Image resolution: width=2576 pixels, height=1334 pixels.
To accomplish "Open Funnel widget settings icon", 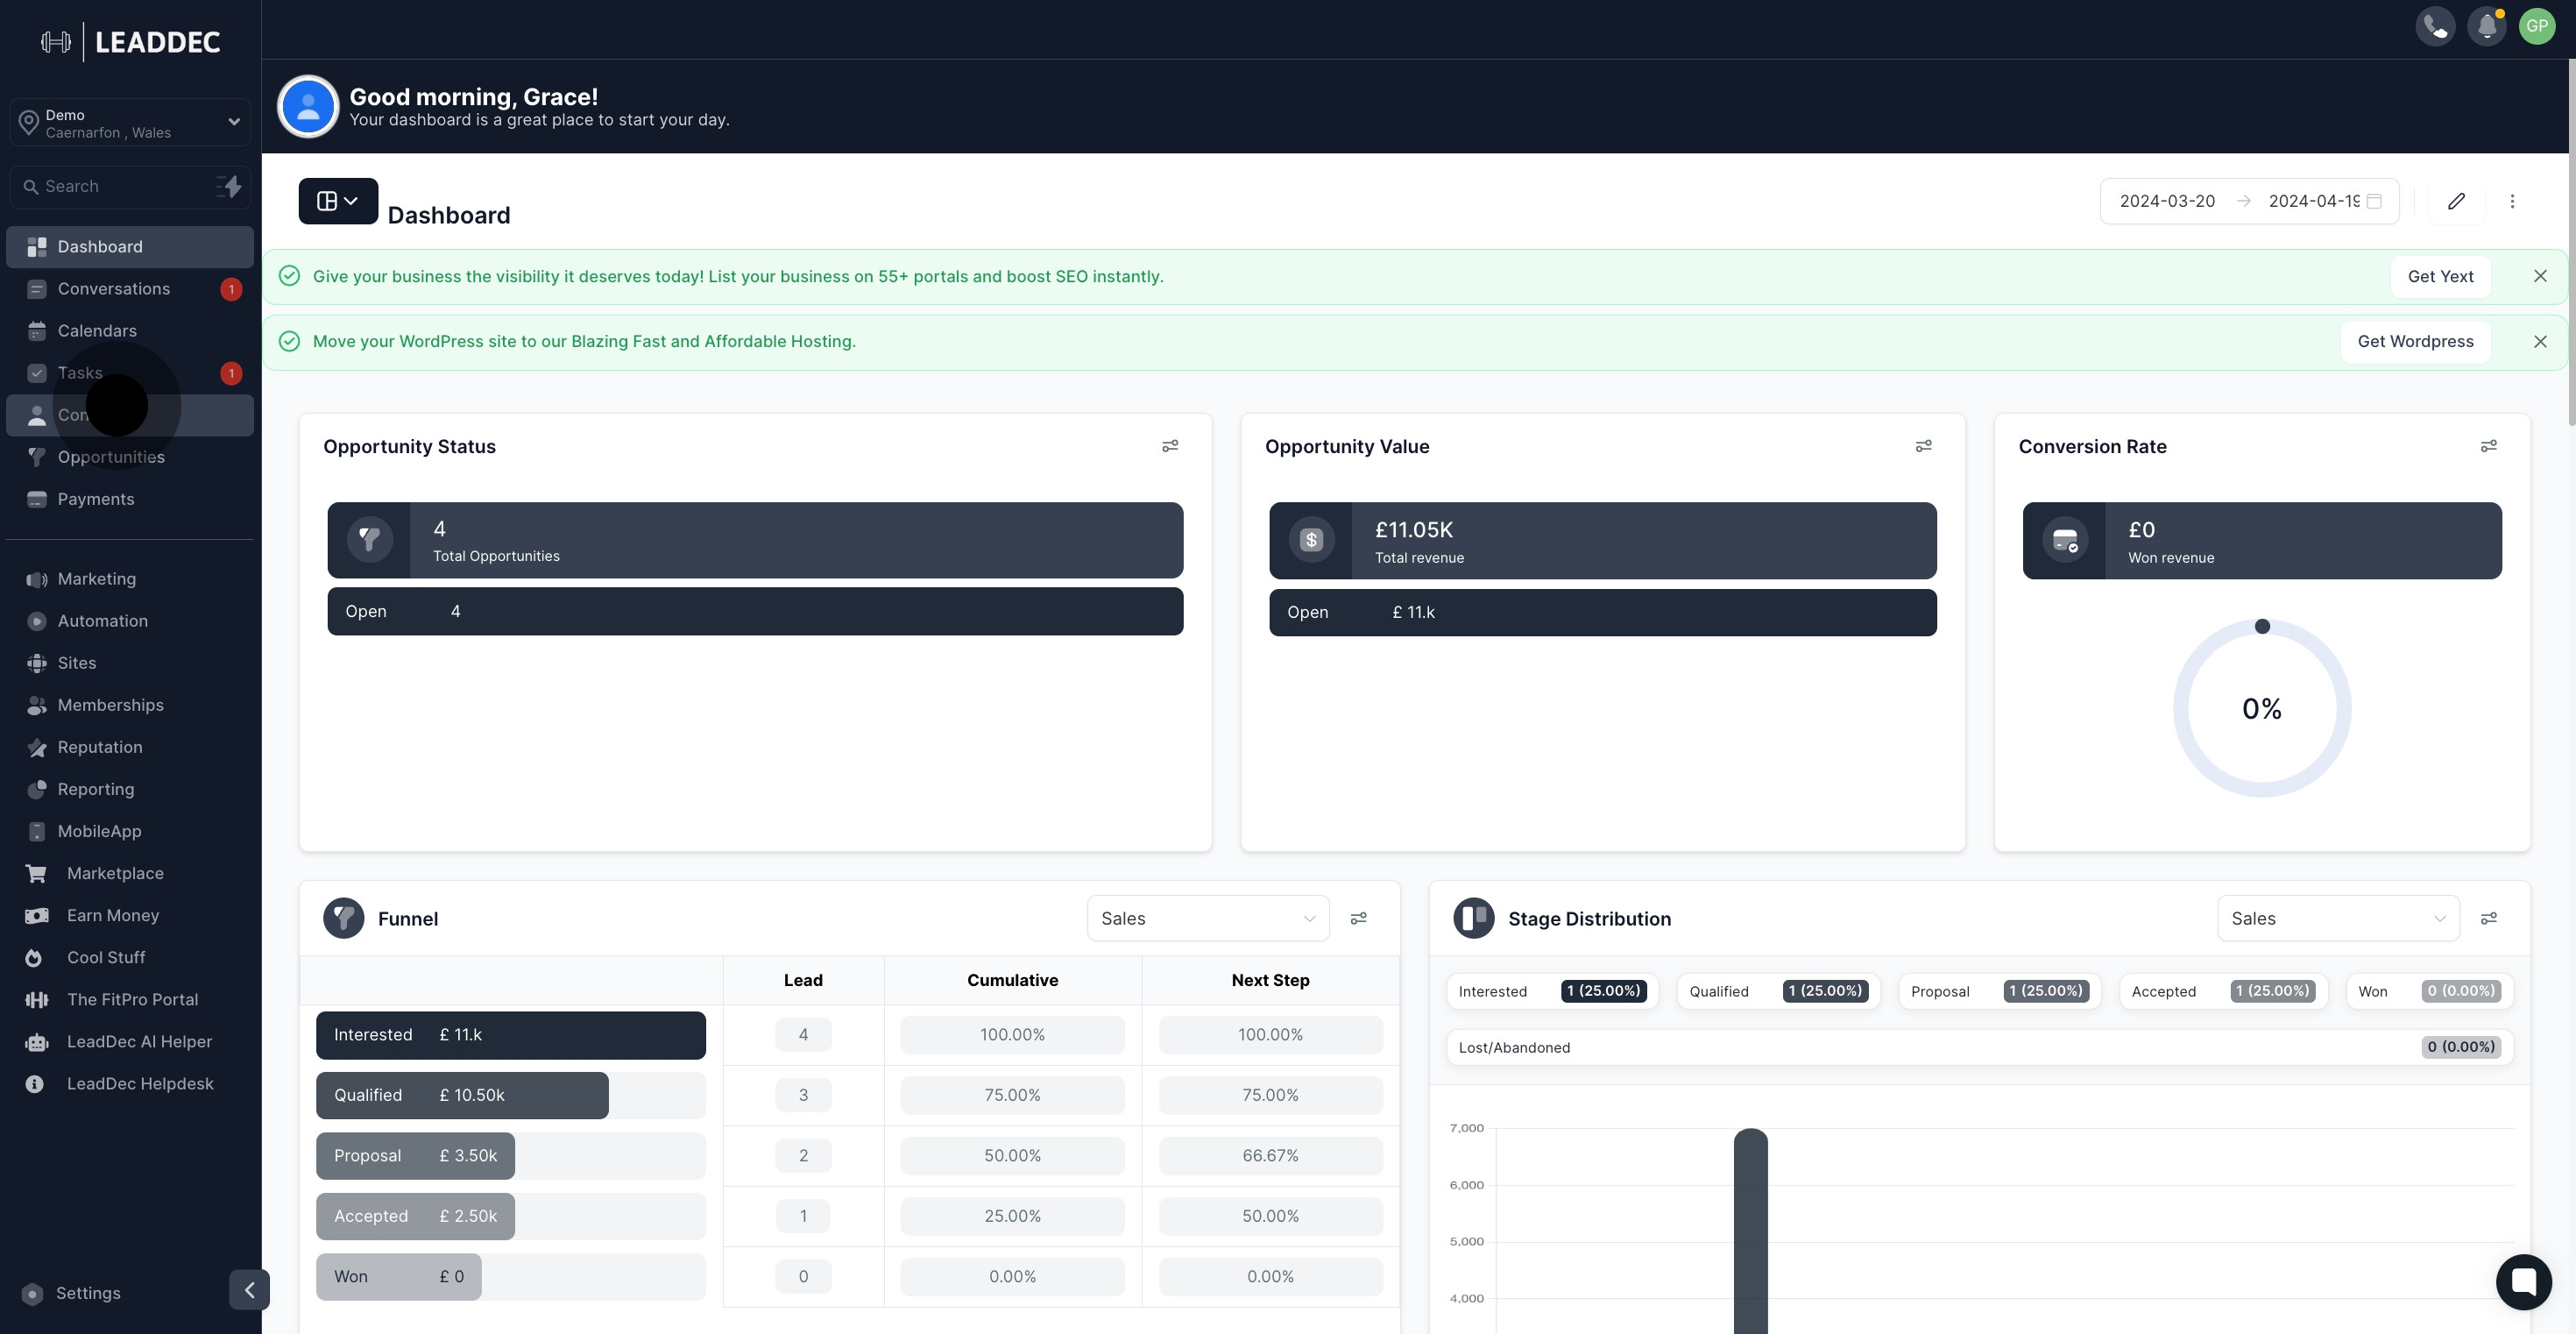I will (x=1358, y=918).
